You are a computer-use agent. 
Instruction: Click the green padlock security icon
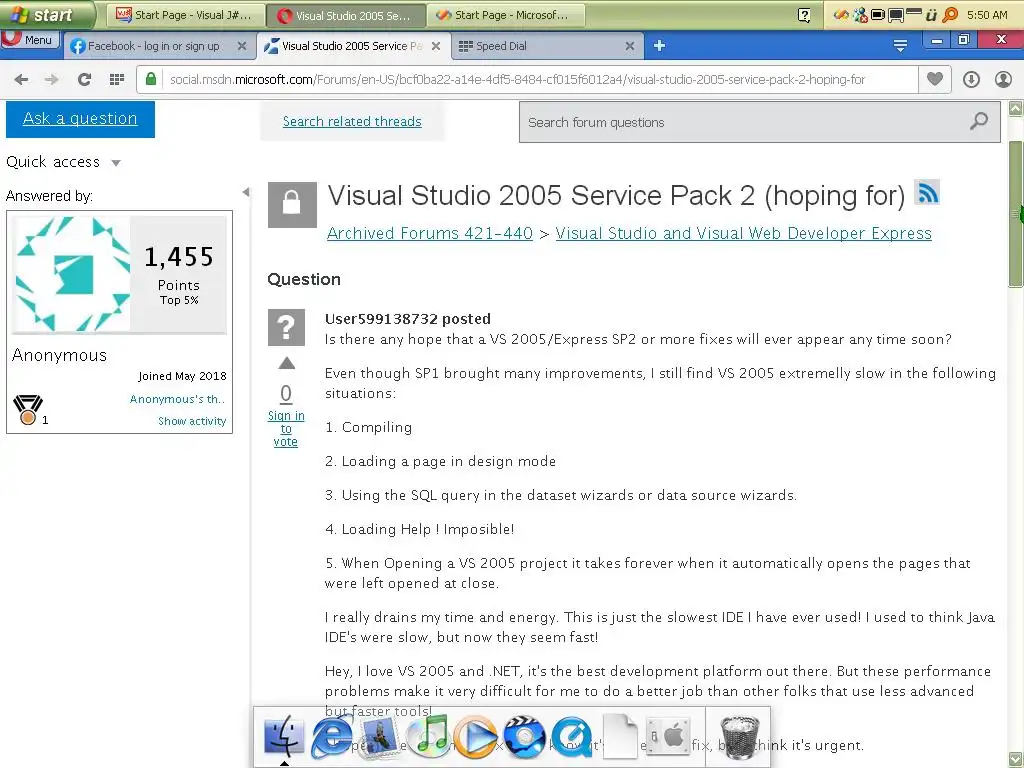151,79
